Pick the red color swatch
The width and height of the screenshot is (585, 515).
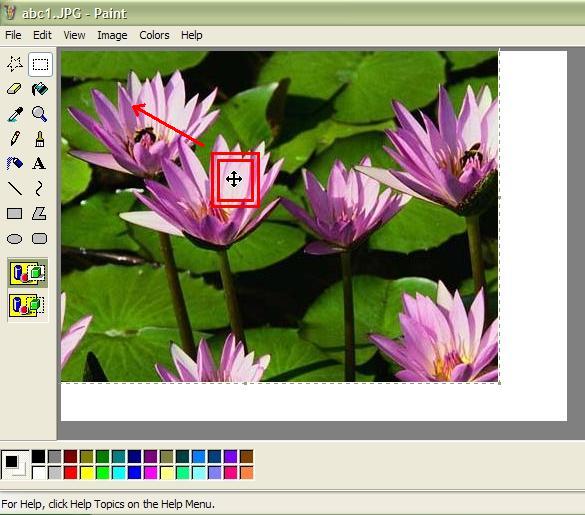[x=71, y=473]
